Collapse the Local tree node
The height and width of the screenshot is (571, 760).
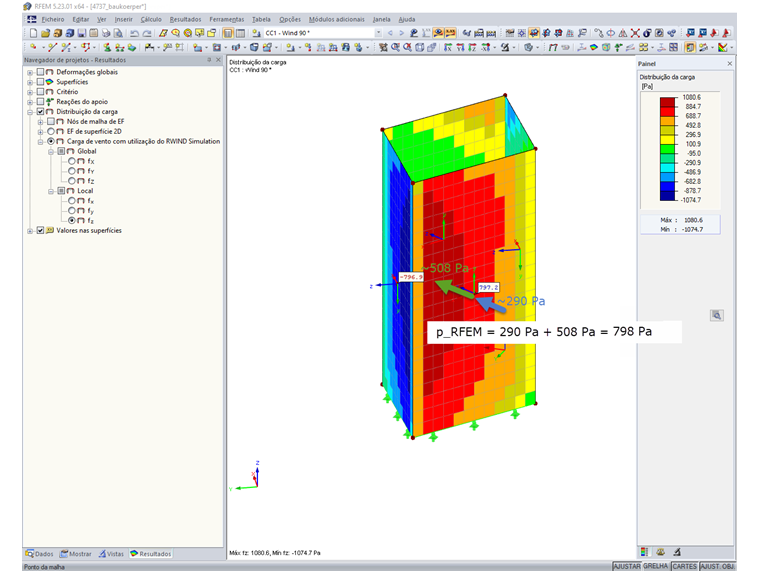point(51,191)
